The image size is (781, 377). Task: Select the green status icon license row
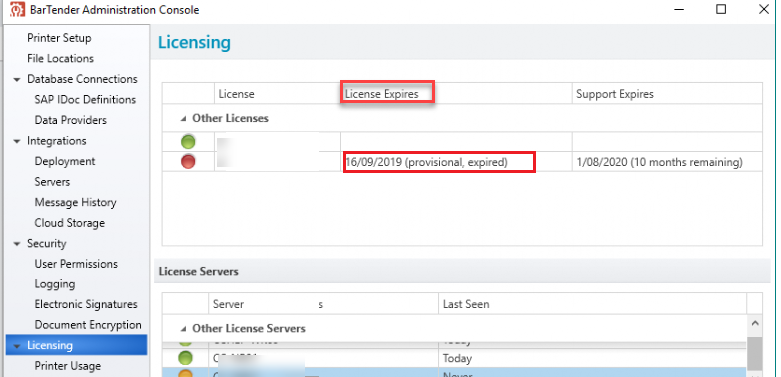tap(188, 142)
